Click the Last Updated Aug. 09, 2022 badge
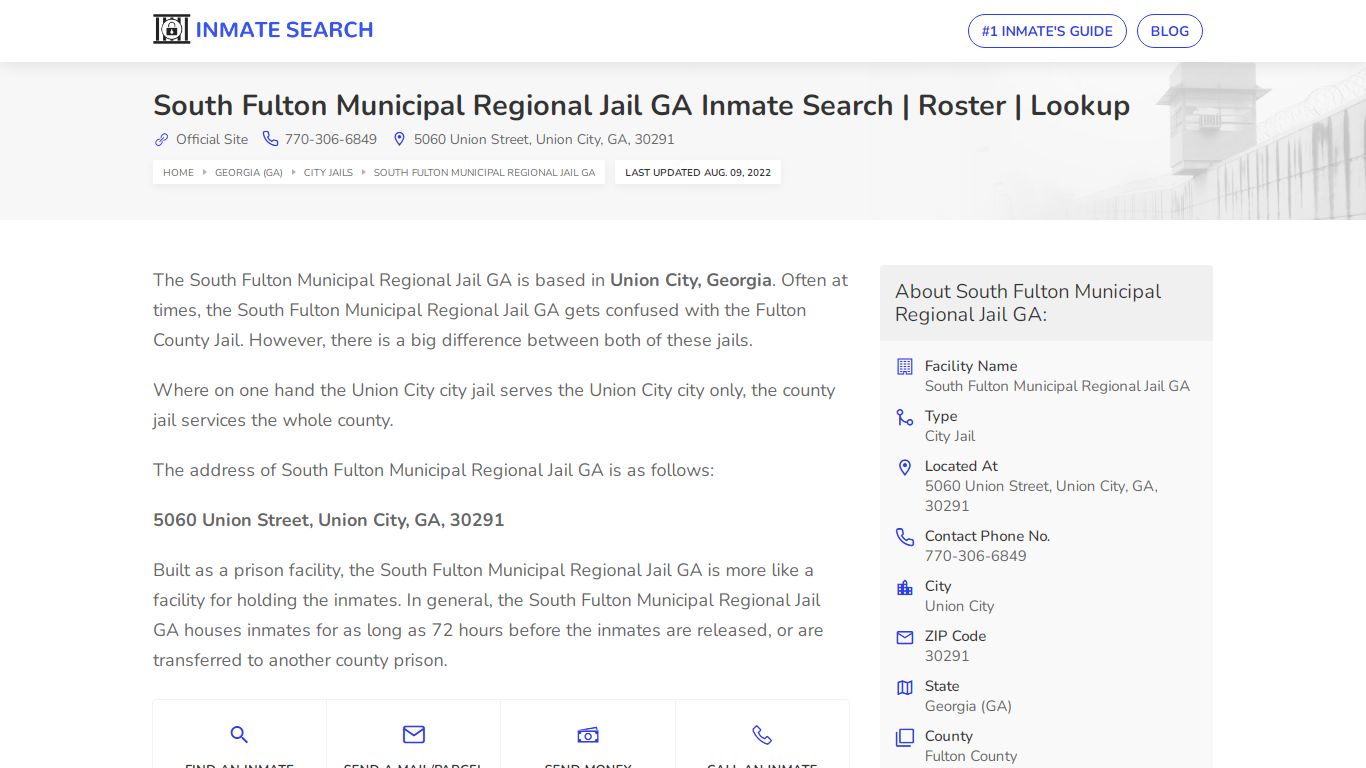 [x=698, y=172]
